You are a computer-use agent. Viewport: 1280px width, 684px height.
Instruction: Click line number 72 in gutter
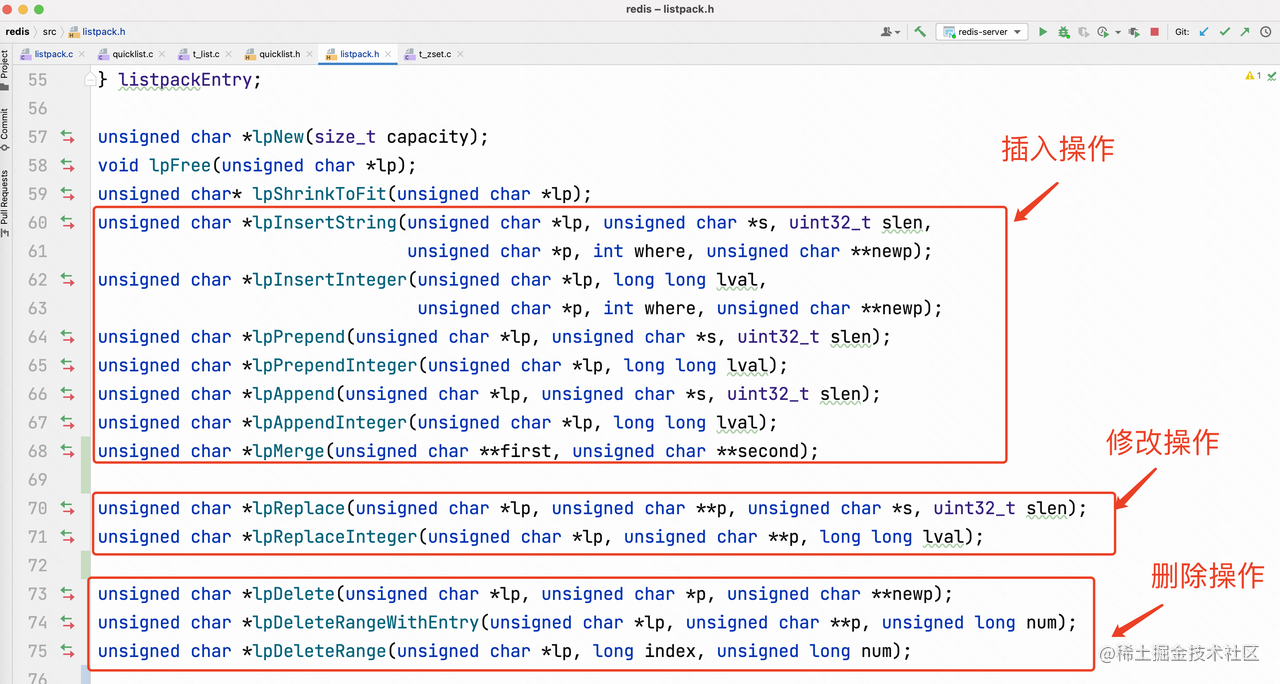(x=37, y=565)
